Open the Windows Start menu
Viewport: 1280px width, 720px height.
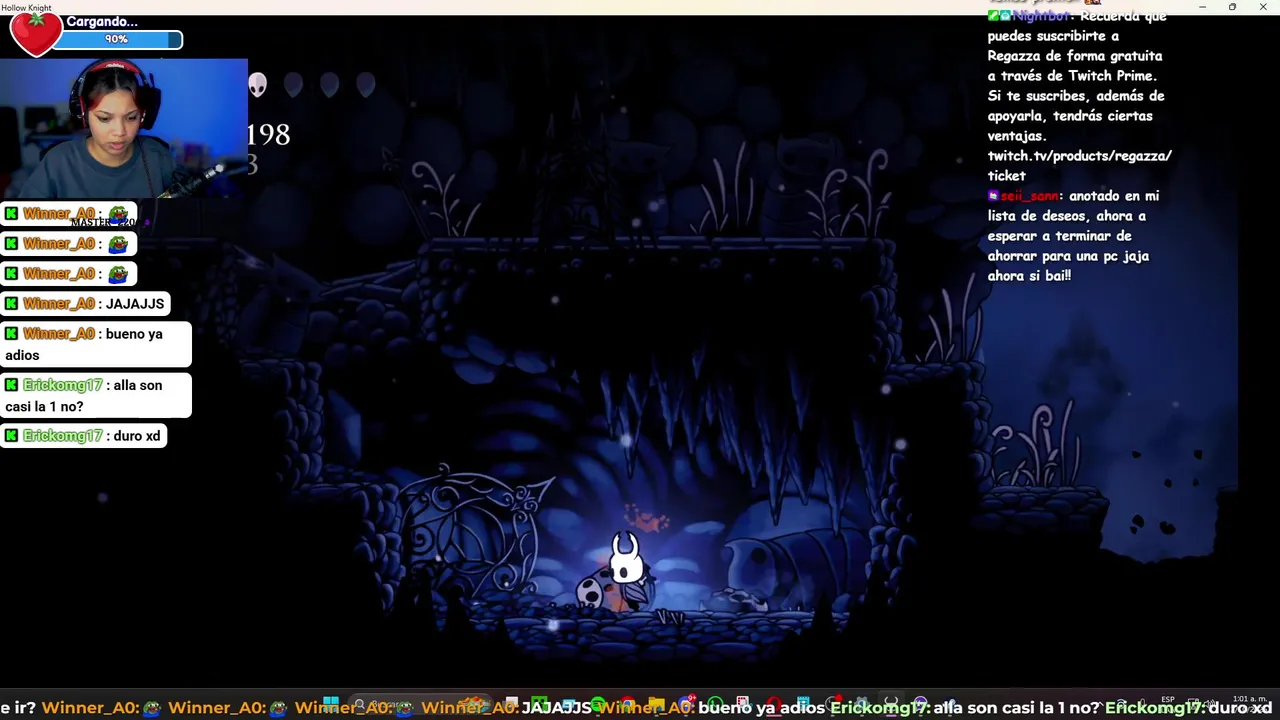pyautogui.click(x=331, y=704)
